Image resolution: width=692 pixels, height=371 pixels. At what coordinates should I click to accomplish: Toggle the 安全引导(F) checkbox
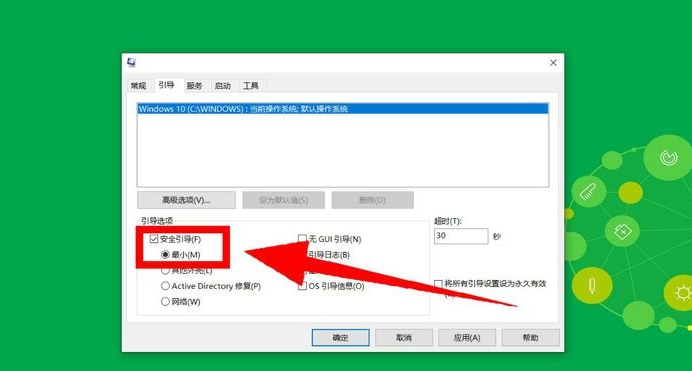pyautogui.click(x=154, y=239)
